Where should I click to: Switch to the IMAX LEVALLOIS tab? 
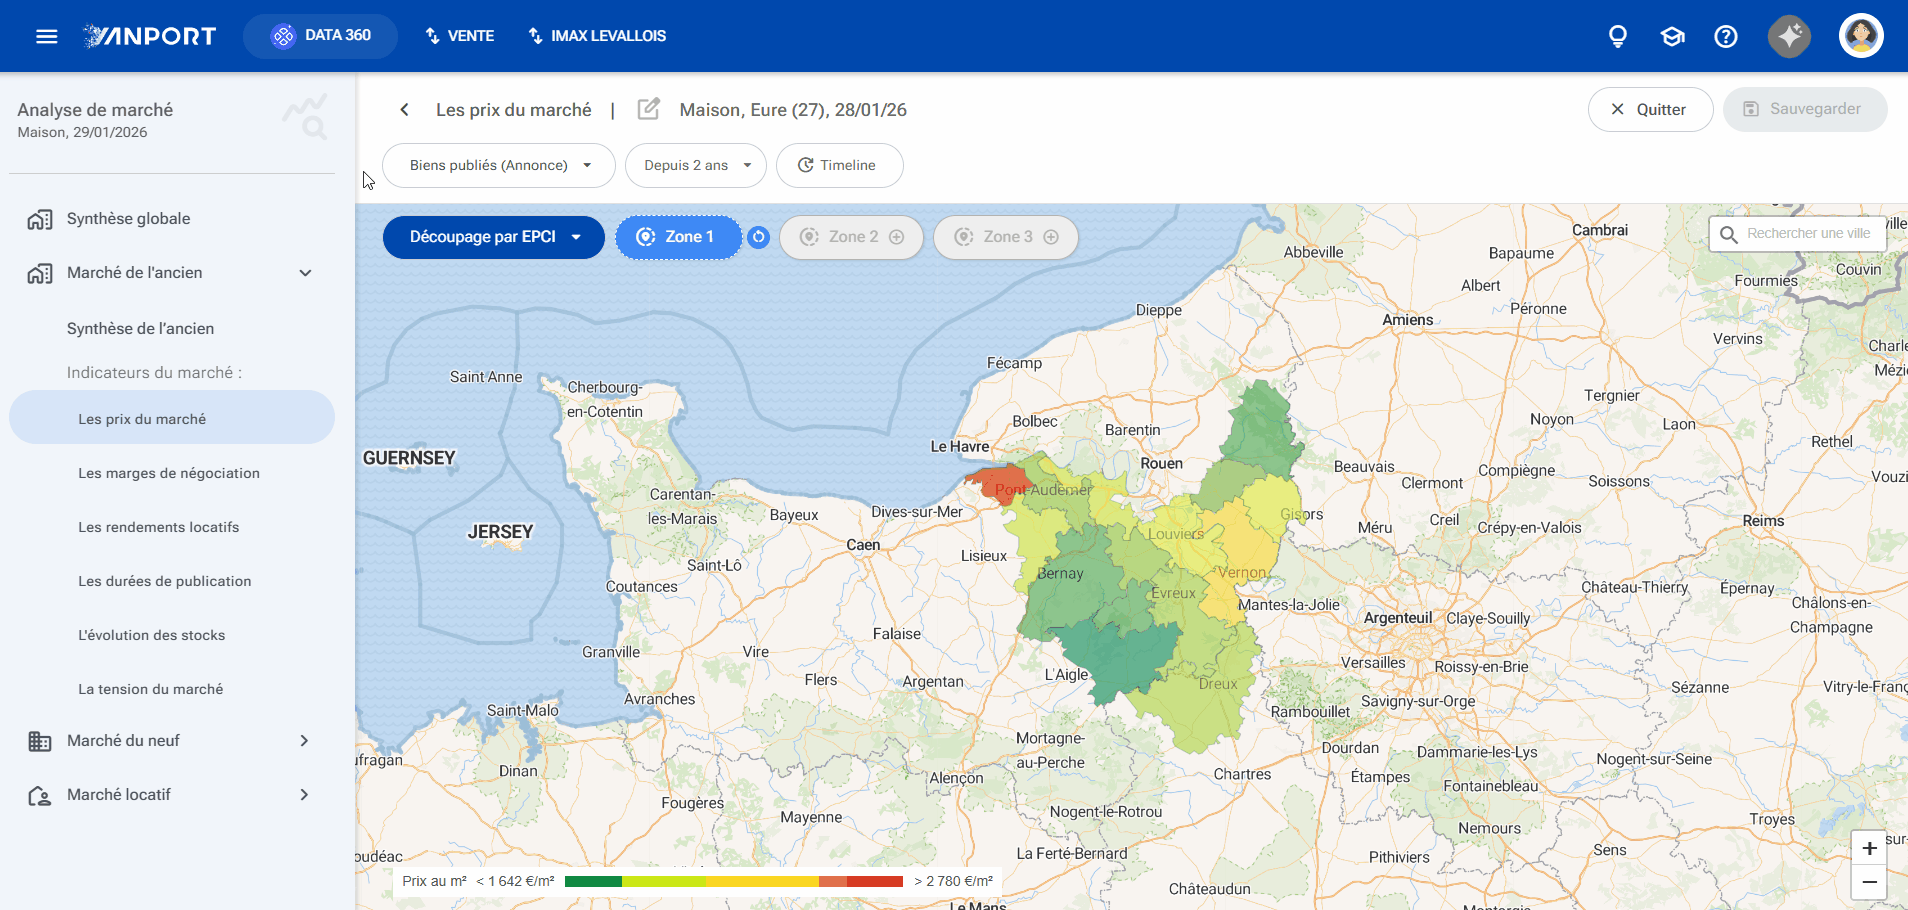(x=596, y=36)
